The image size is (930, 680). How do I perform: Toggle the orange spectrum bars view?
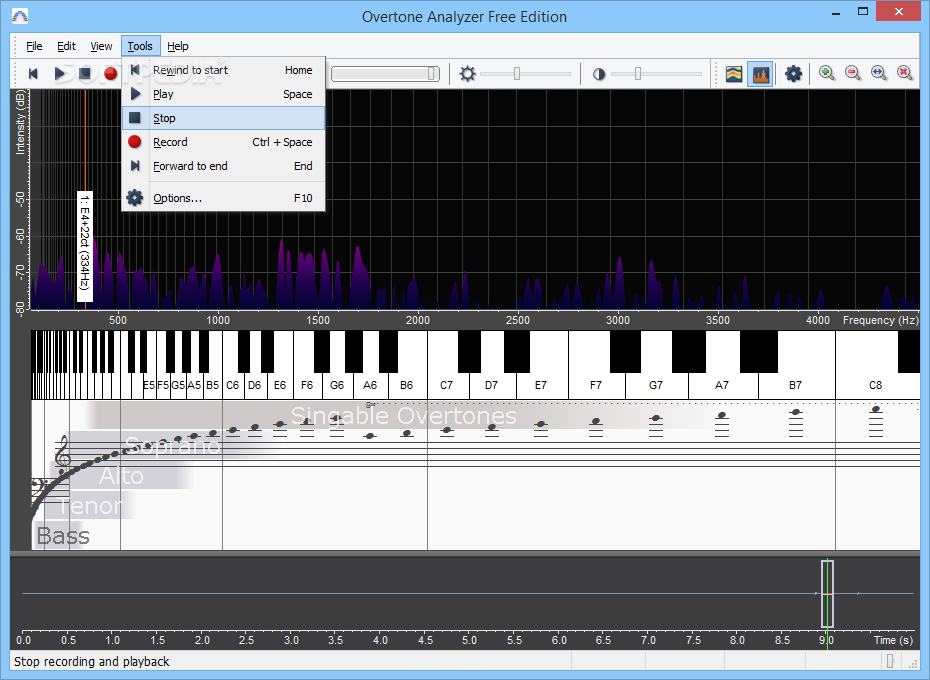tap(760, 74)
